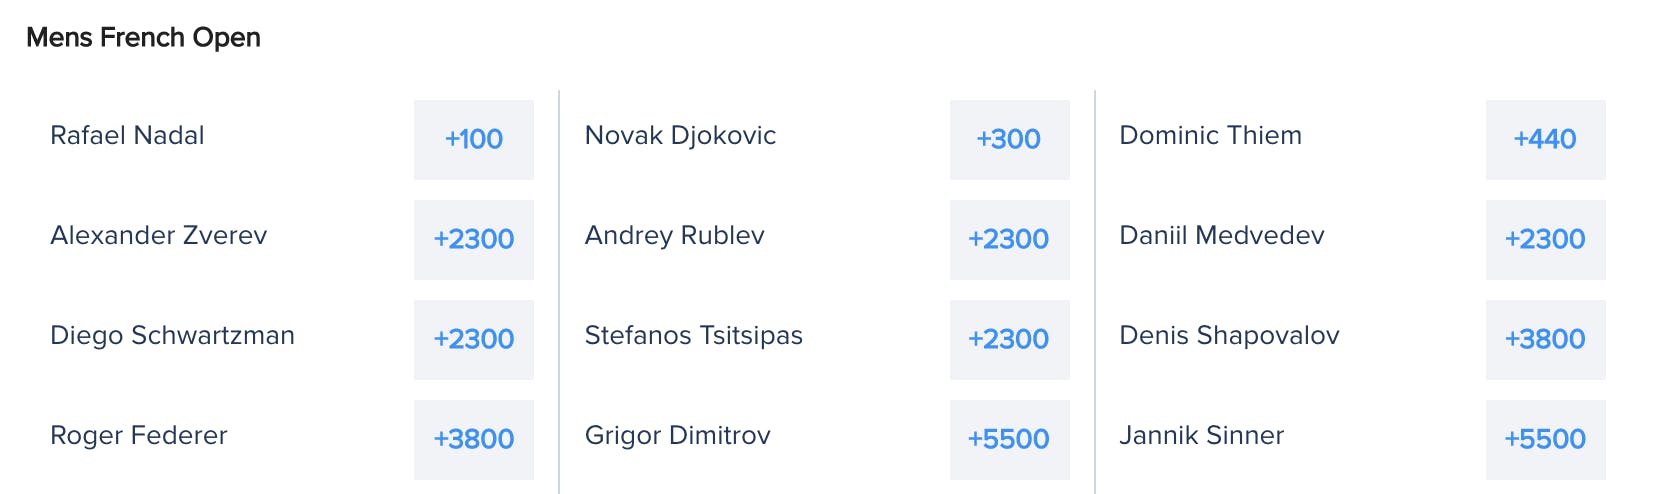Click the Daniil Medvedev name label
The image size is (1672, 494).
pyautogui.click(x=1222, y=235)
